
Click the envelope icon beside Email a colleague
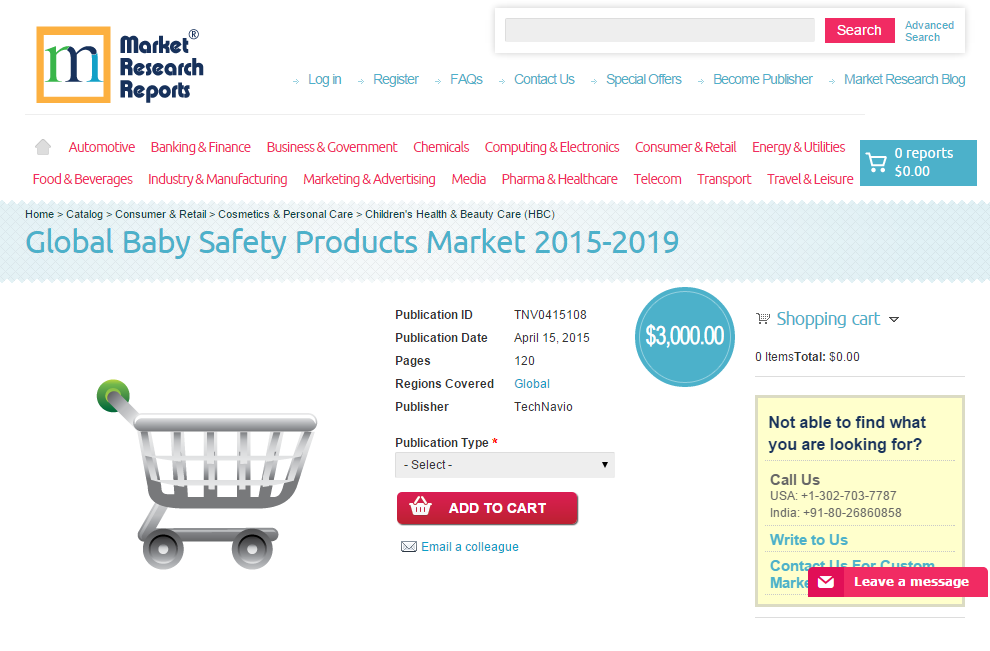pyautogui.click(x=408, y=546)
